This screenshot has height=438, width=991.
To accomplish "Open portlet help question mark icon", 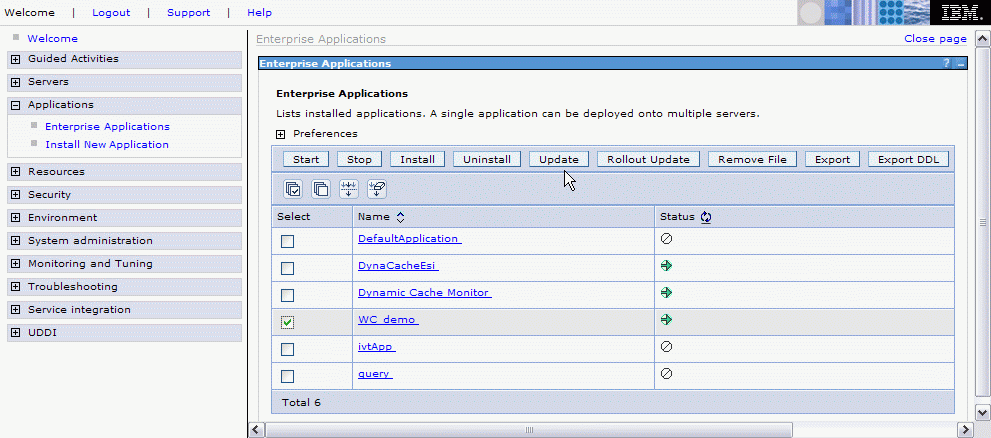I will click(947, 63).
